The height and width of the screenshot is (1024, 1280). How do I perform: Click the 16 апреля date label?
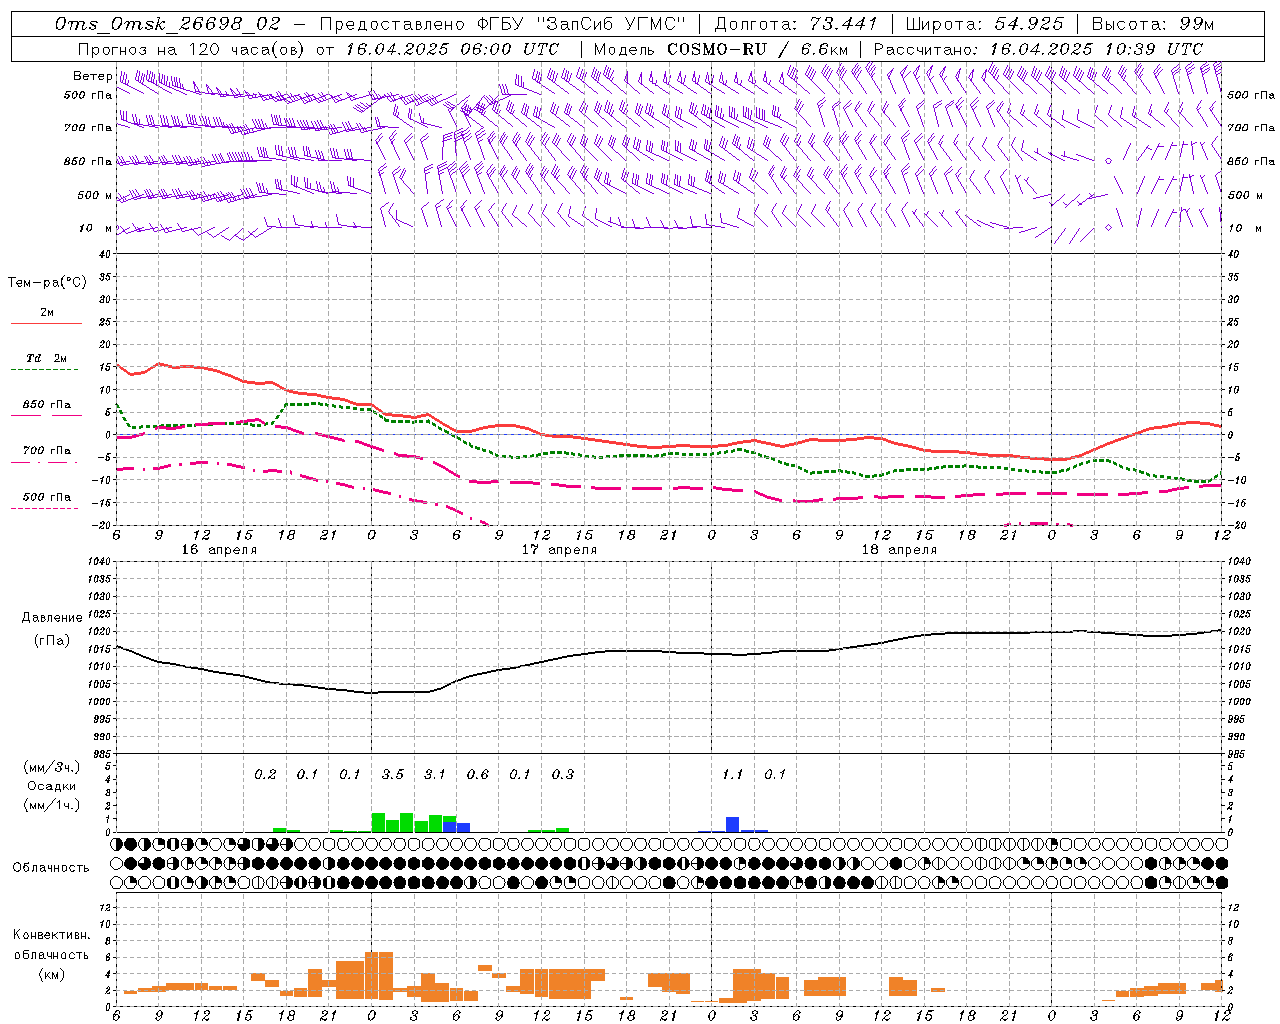click(219, 550)
